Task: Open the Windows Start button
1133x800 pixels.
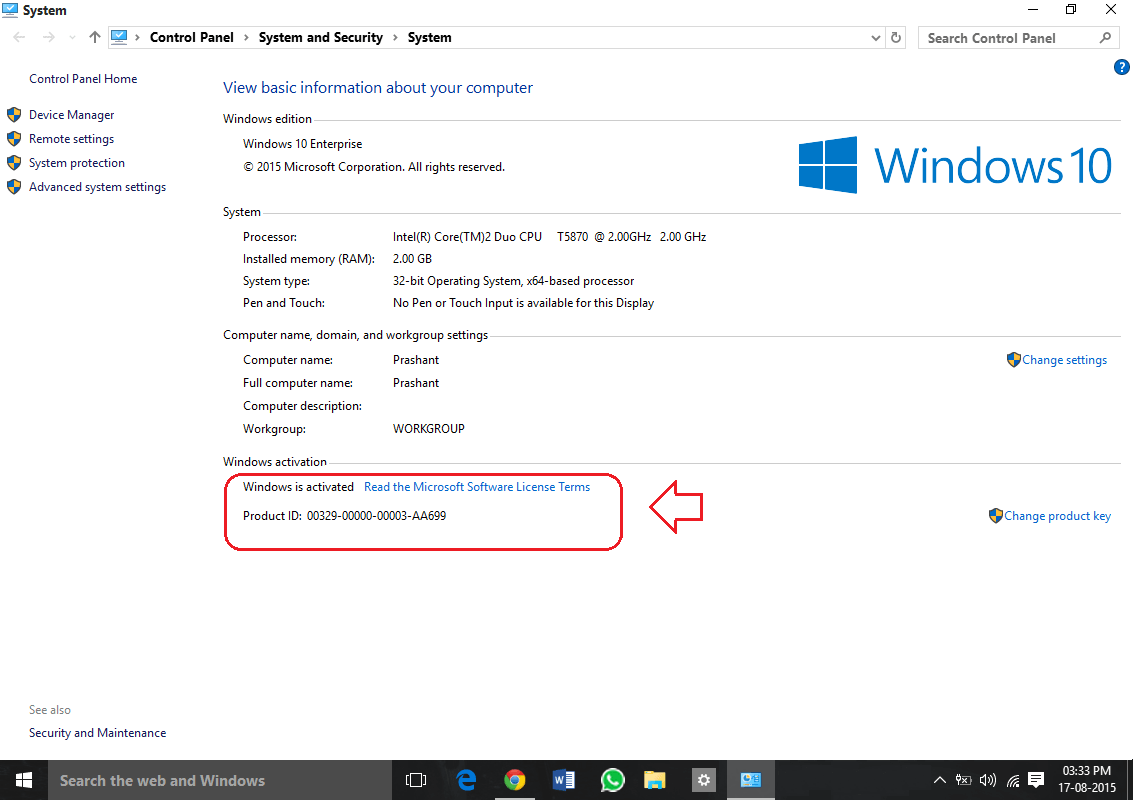Action: point(24,780)
